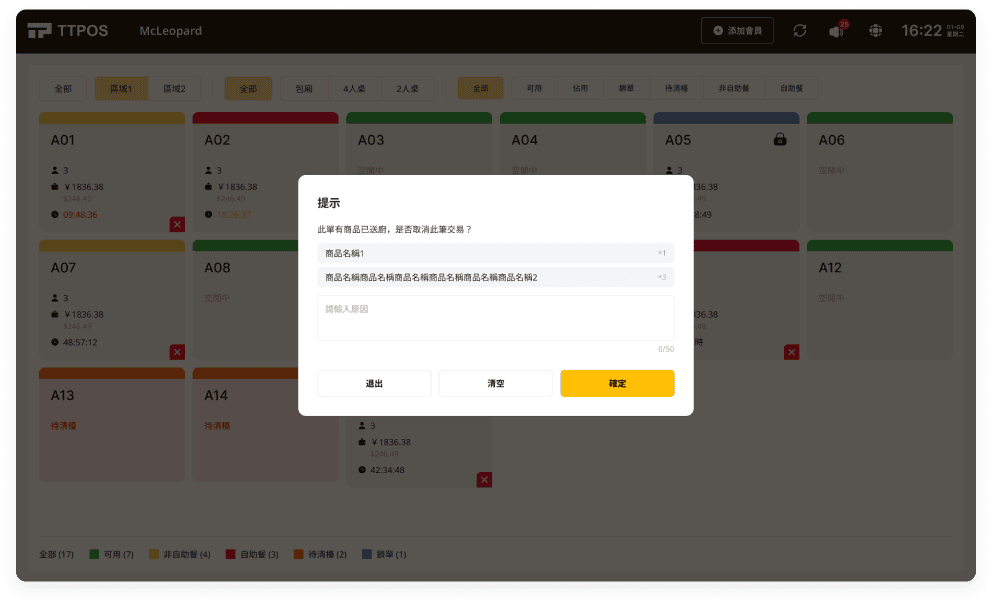This screenshot has height=605, width=992.
Task: Select the 包廂 table type filter
Action: [304, 89]
